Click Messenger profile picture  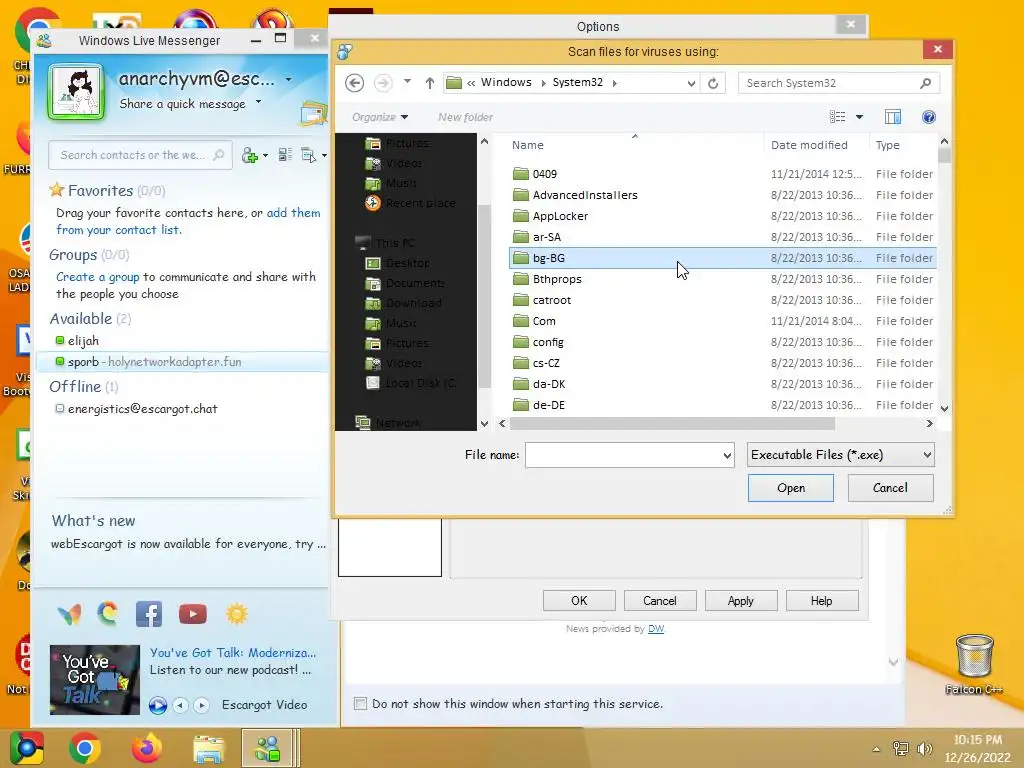tap(76, 91)
